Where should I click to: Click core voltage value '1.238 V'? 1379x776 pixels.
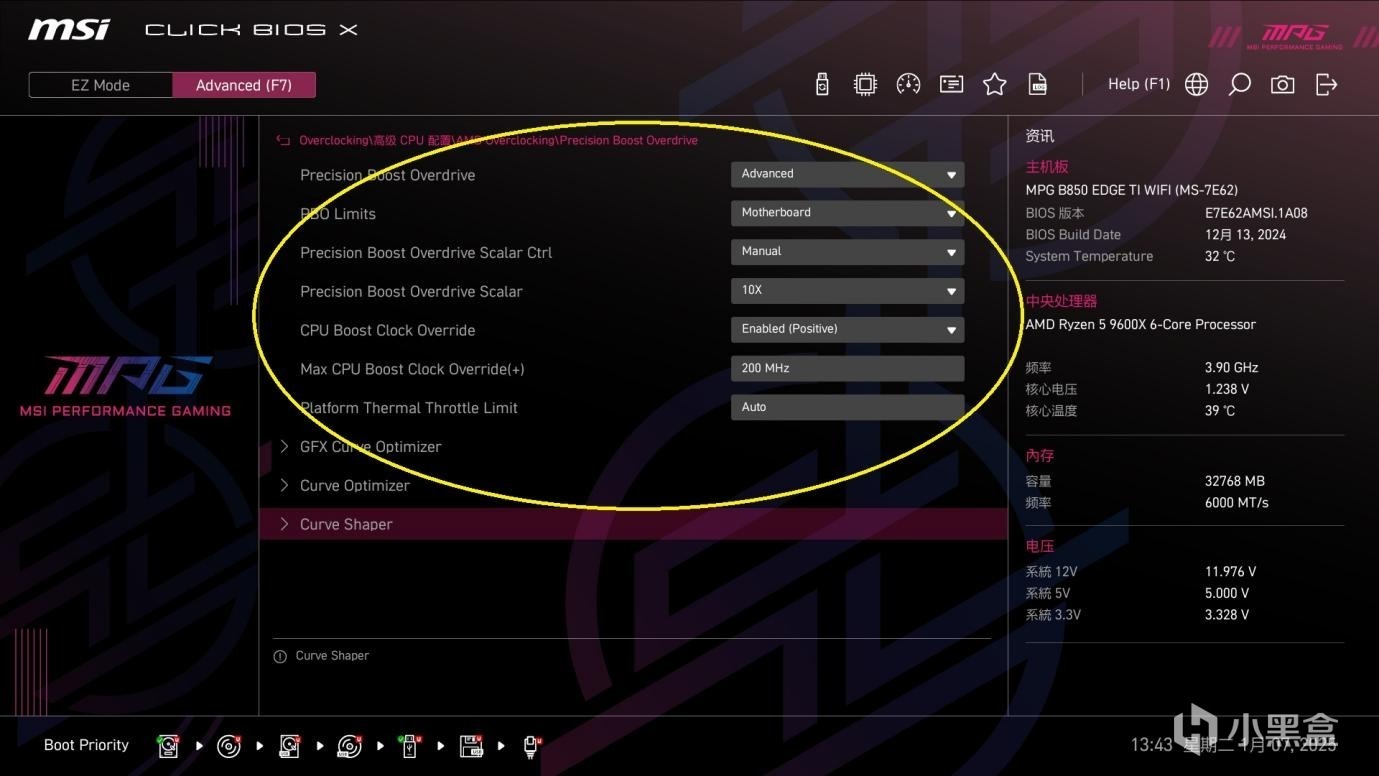pos(1227,390)
